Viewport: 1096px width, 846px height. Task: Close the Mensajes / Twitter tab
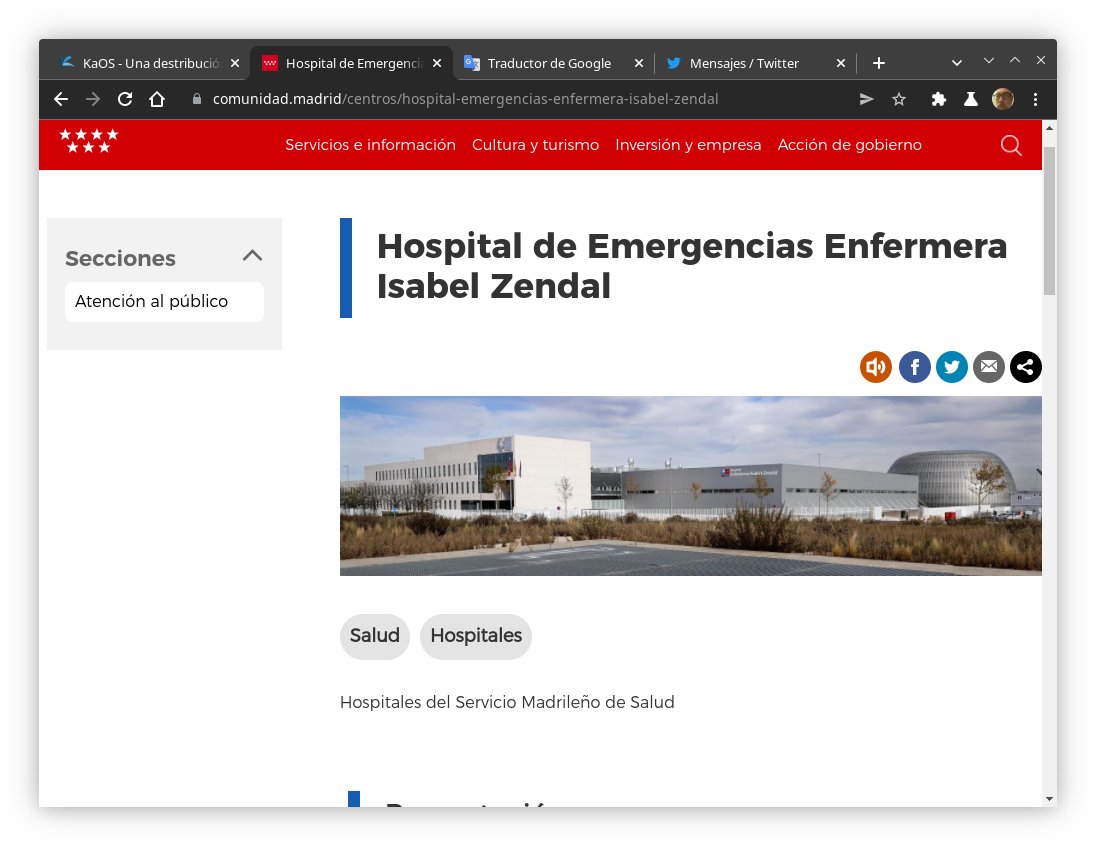[841, 64]
